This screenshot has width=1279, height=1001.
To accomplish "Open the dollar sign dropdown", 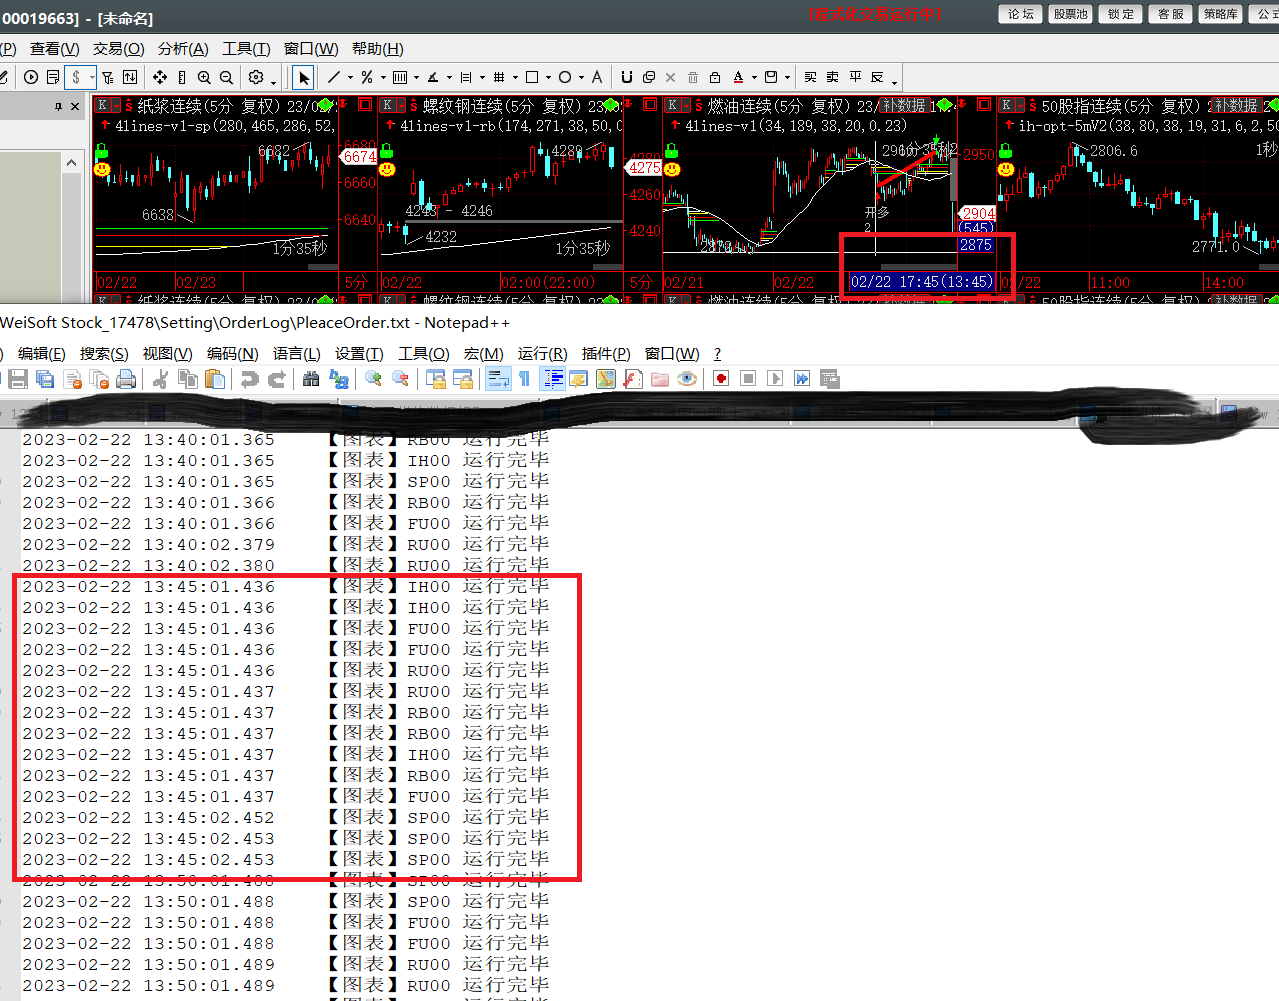I will coord(91,77).
